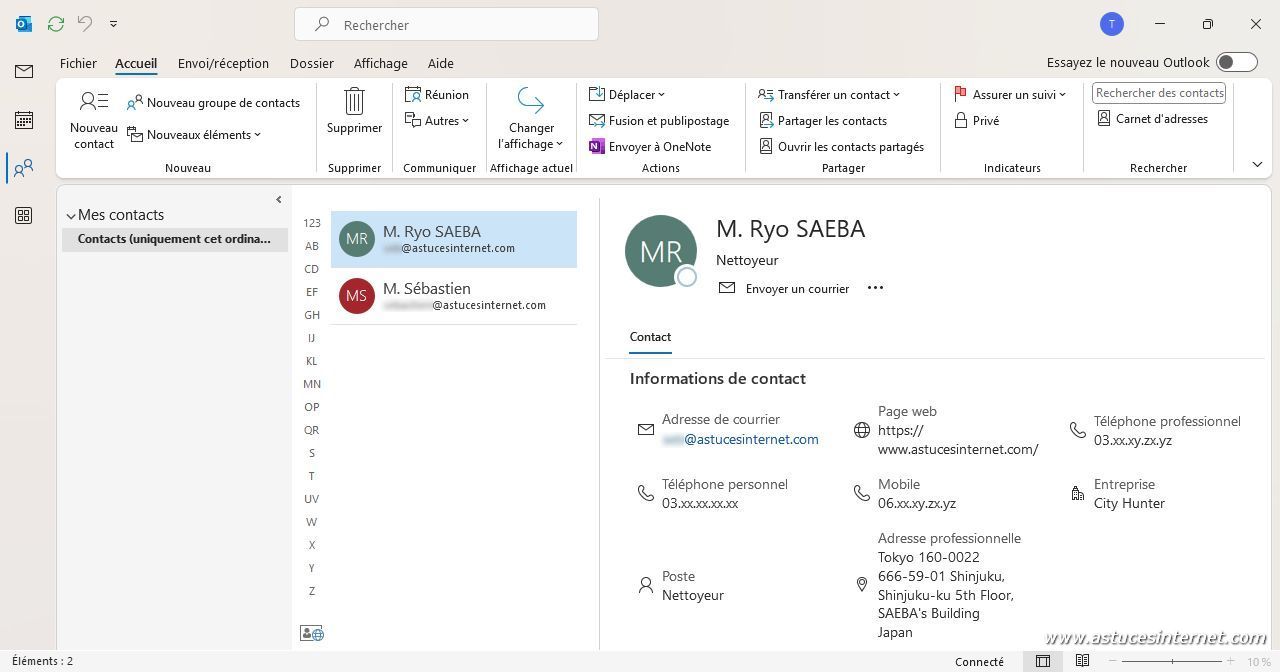Open the Calendar view in sidebar
This screenshot has height=672, width=1280.
[x=24, y=120]
